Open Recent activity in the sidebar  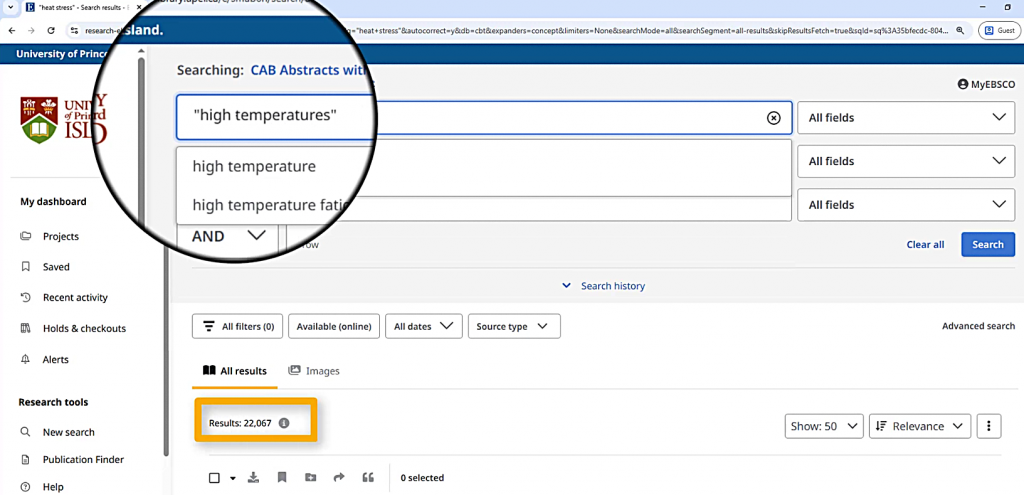coord(75,298)
